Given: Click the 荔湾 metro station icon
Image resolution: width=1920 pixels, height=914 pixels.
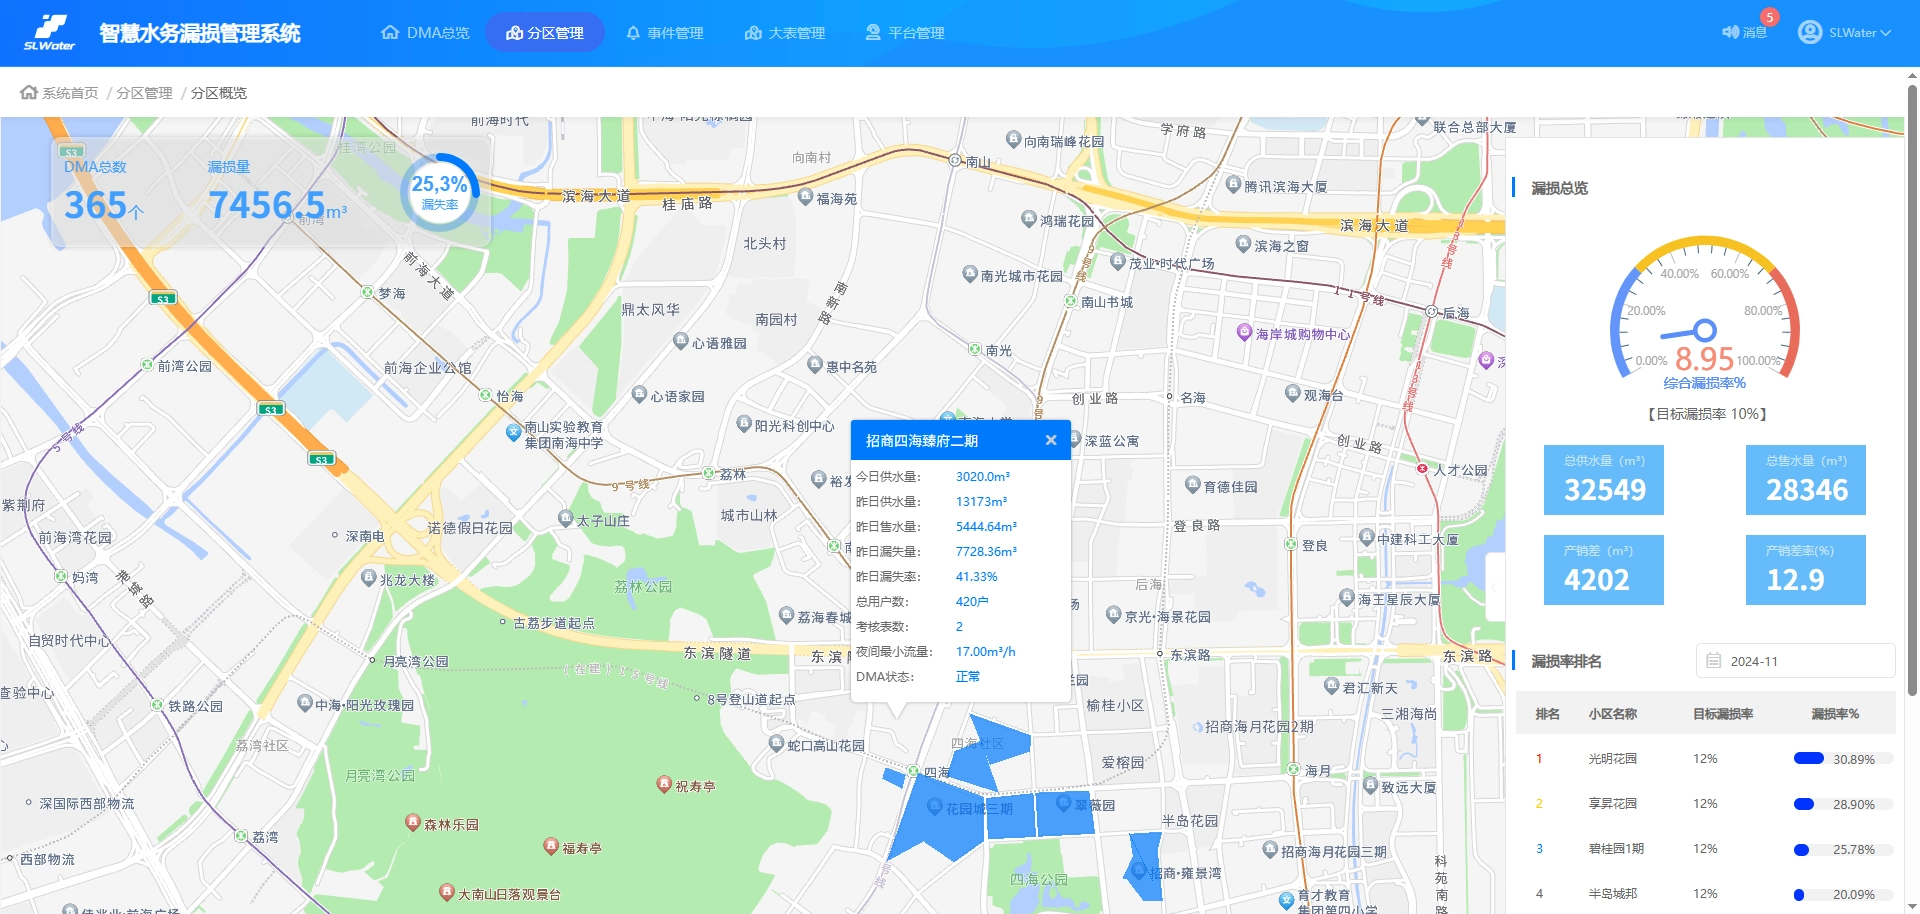Looking at the screenshot, I should (x=241, y=836).
